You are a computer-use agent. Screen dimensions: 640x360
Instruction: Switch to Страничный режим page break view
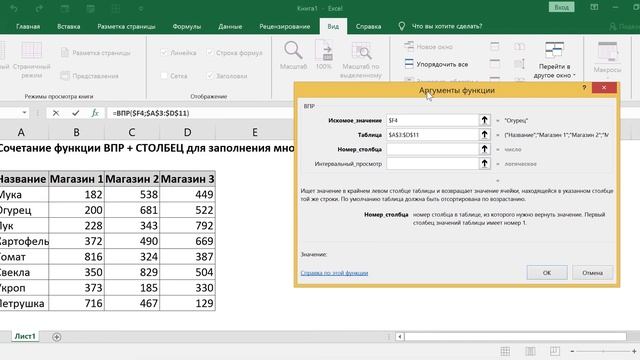[x=31, y=60]
